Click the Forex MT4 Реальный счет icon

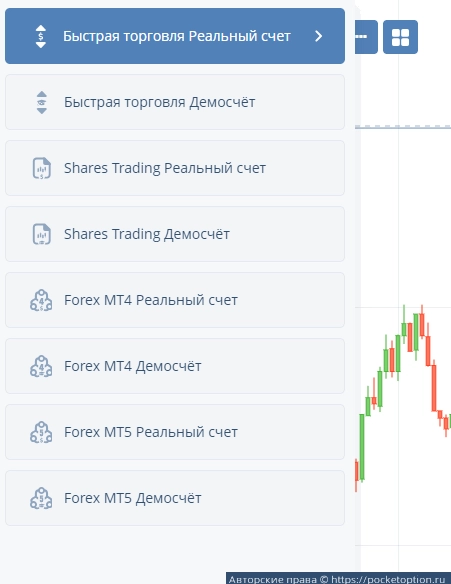click(41, 300)
